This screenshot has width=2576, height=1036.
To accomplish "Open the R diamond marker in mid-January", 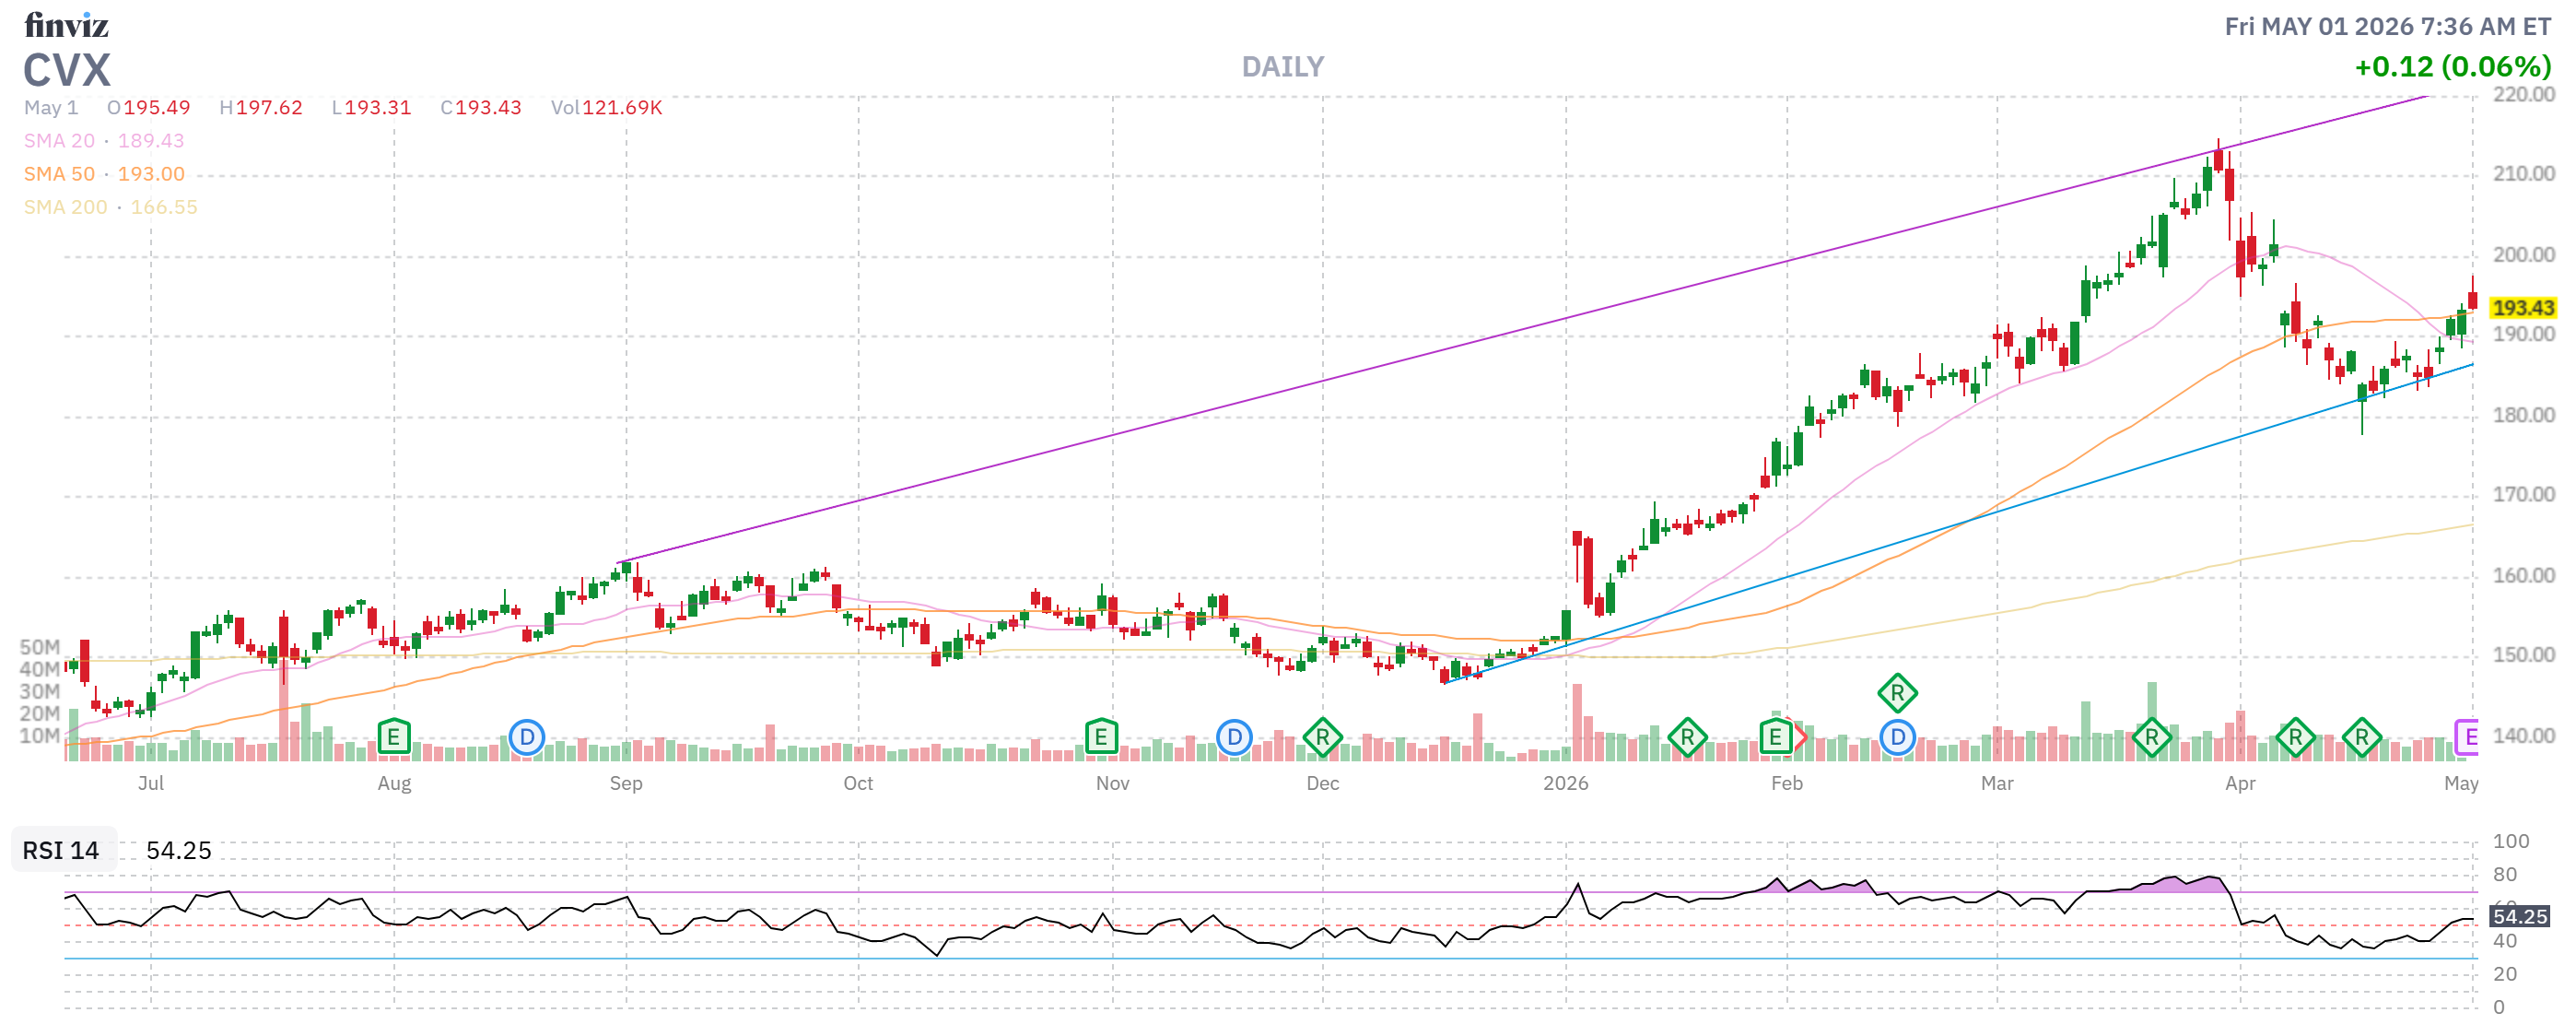I will (1688, 738).
